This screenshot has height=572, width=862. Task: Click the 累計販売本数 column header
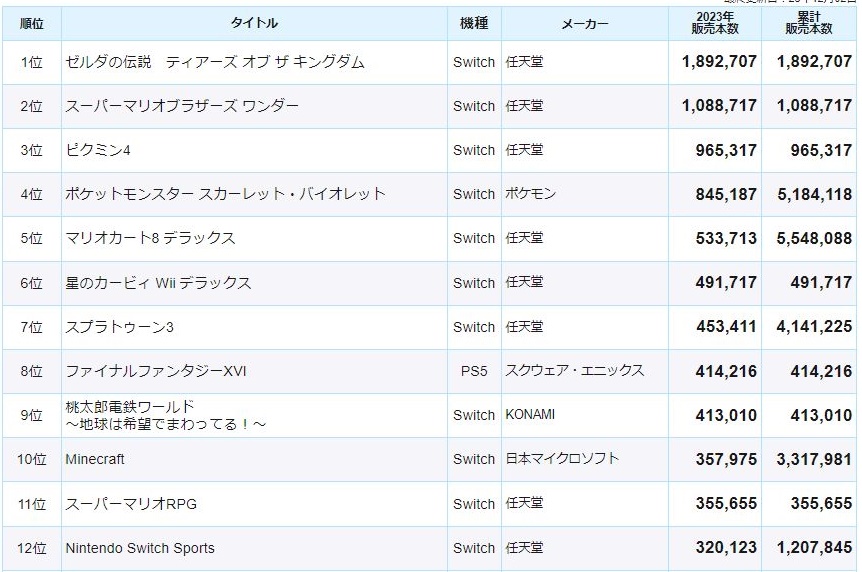point(809,24)
